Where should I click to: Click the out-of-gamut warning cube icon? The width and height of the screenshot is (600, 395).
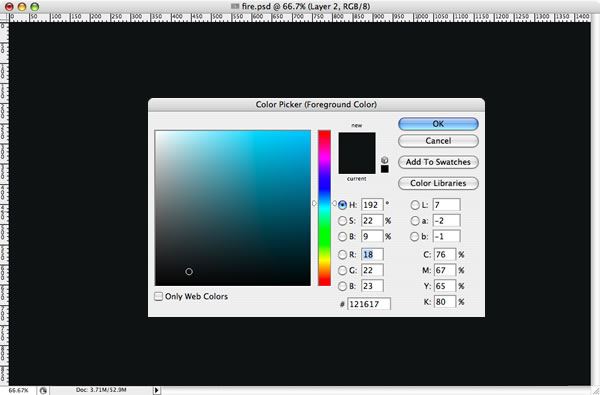point(385,160)
